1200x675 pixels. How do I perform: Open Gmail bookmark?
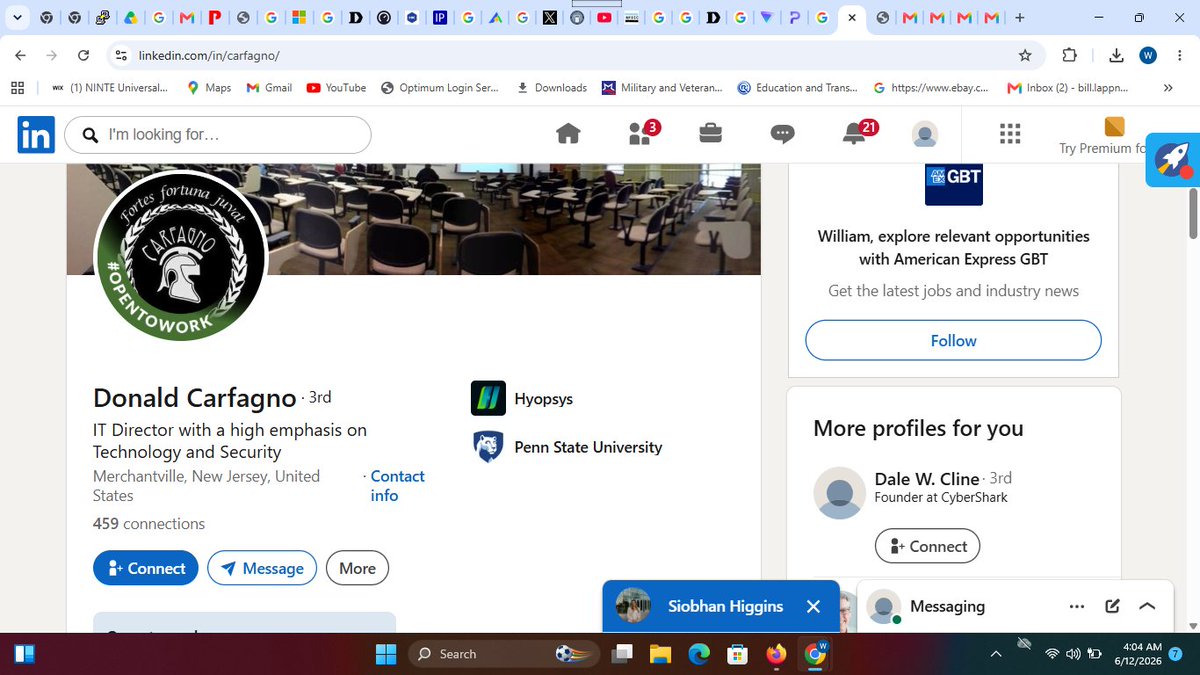(x=269, y=88)
